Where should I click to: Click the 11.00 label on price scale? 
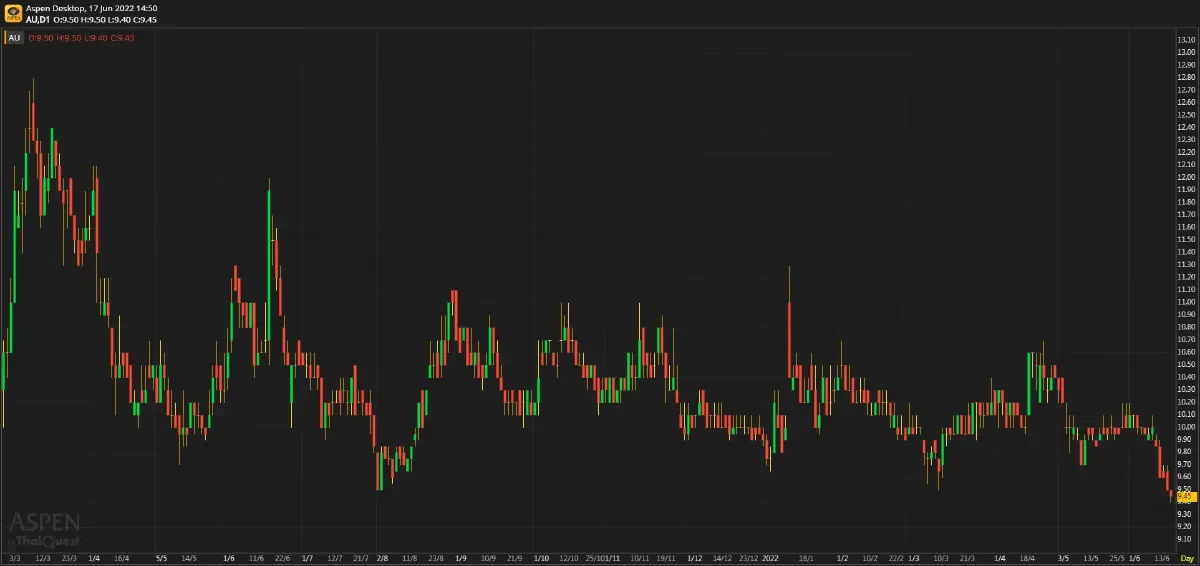tap(1186, 302)
